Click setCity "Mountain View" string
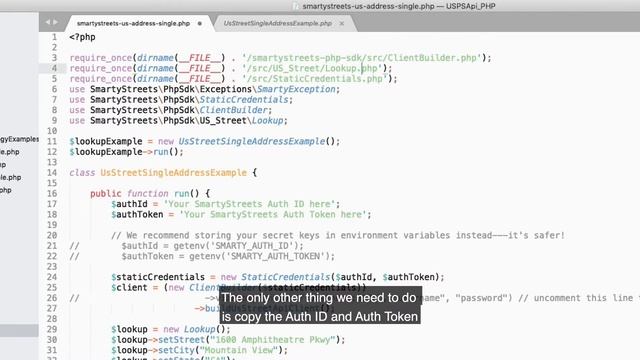 click(241, 350)
